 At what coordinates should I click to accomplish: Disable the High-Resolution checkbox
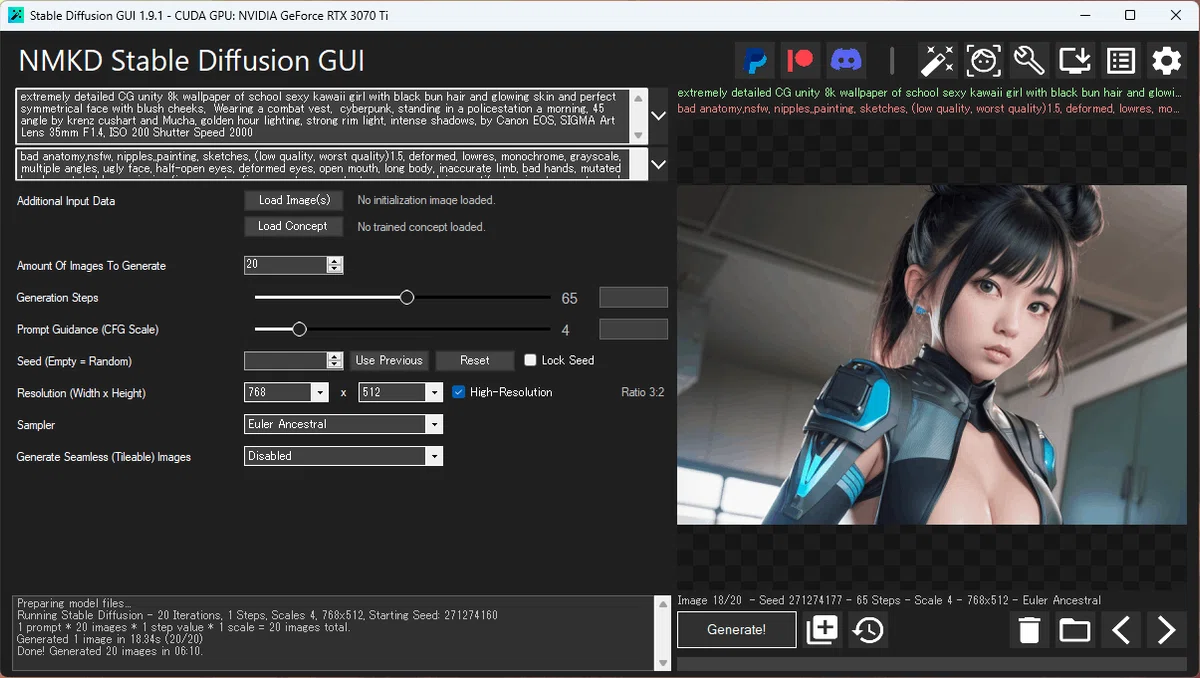click(x=459, y=392)
